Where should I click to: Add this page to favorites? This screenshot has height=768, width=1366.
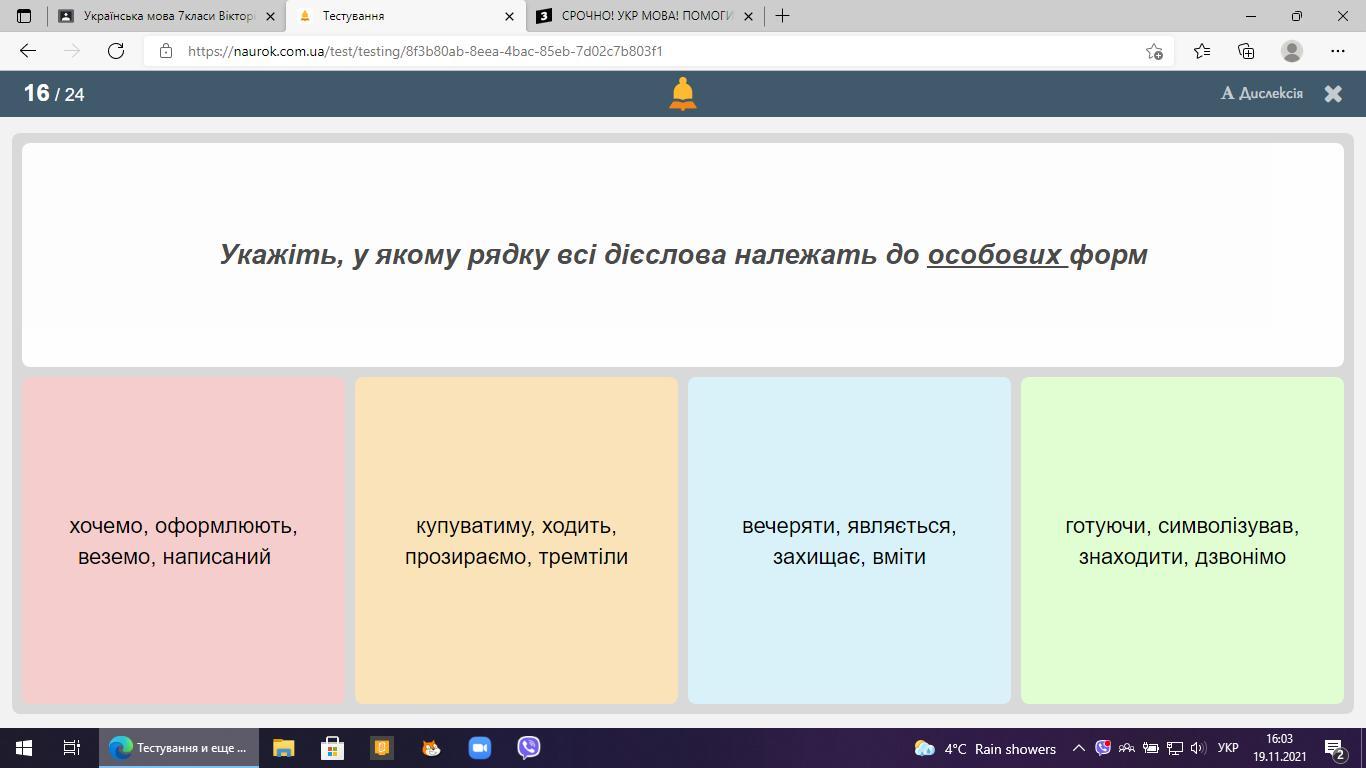1154,51
